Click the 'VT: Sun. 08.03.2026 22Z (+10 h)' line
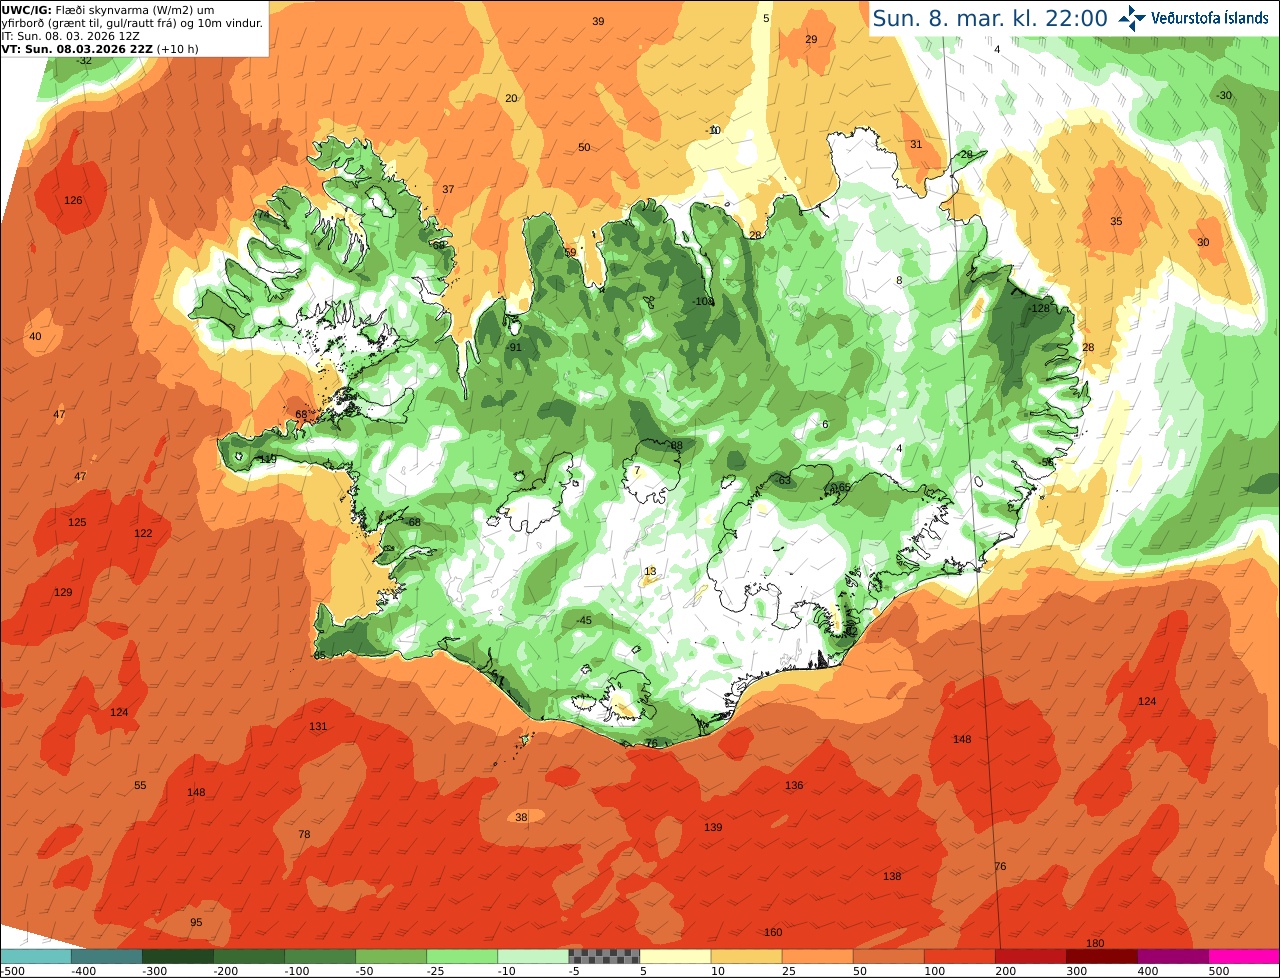Screen dimensions: 1280x978 pyautogui.click(x=98, y=49)
